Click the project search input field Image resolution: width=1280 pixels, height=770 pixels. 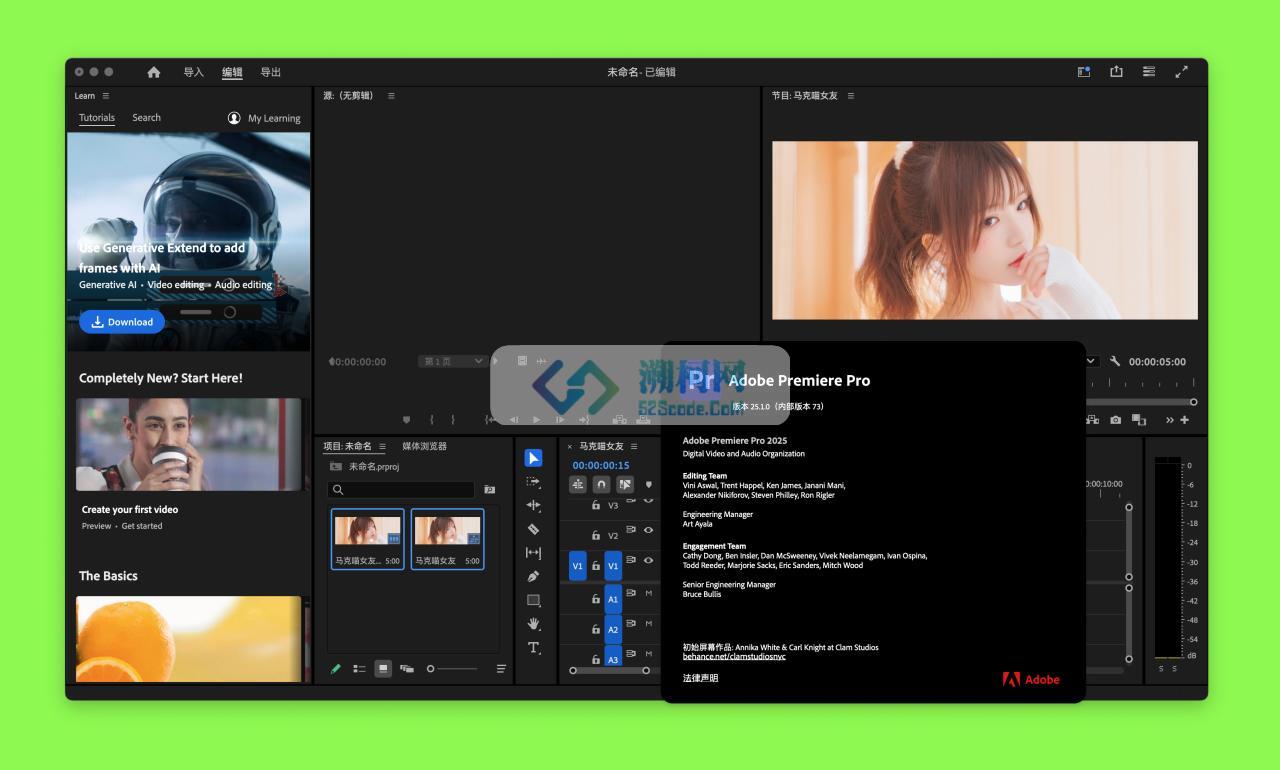tap(401, 490)
